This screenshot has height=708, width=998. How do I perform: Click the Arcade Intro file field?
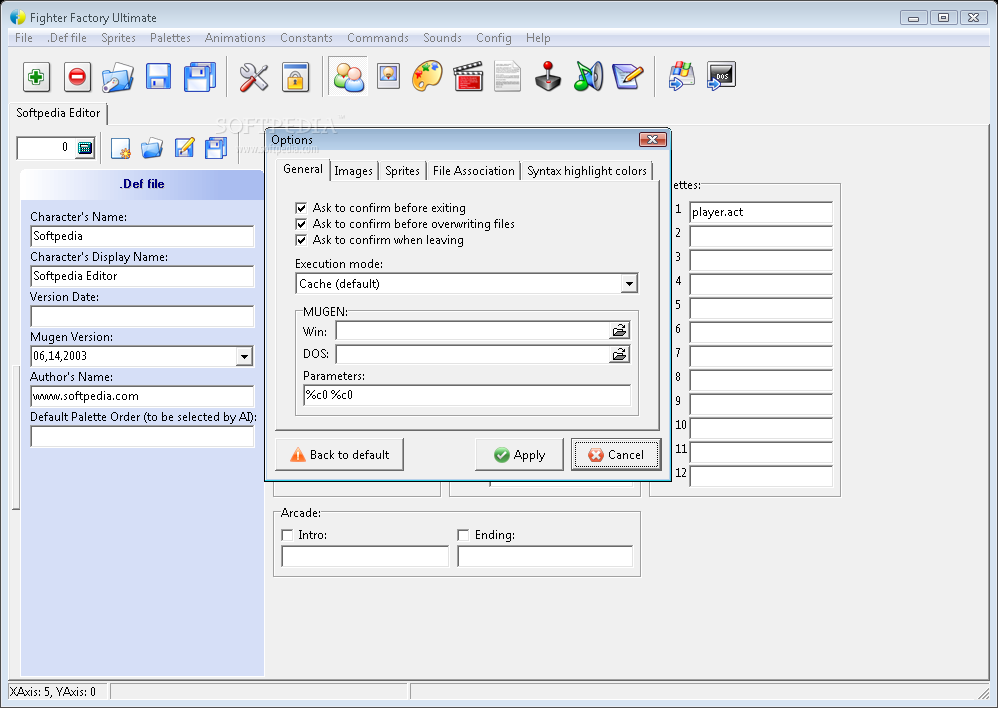coord(365,556)
